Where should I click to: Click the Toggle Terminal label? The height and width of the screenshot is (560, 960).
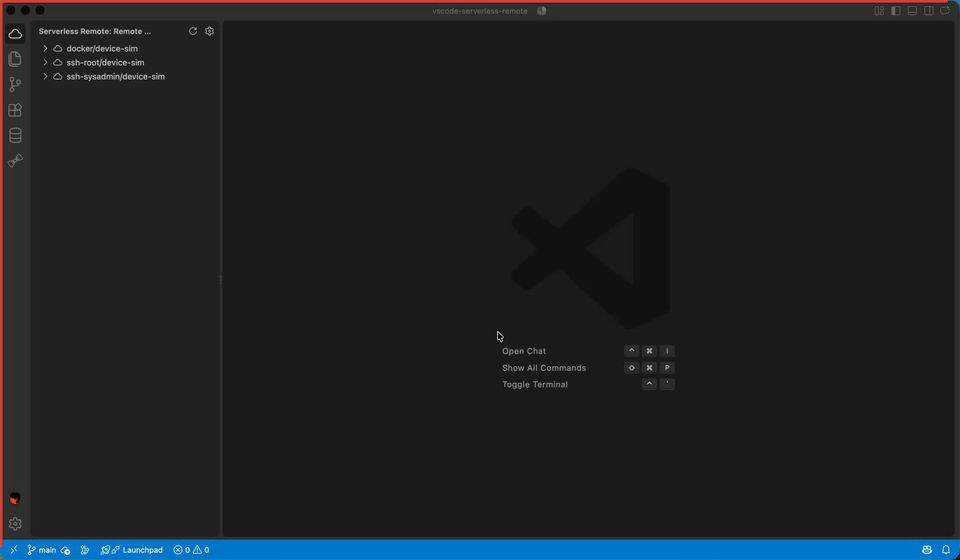pyautogui.click(x=535, y=384)
